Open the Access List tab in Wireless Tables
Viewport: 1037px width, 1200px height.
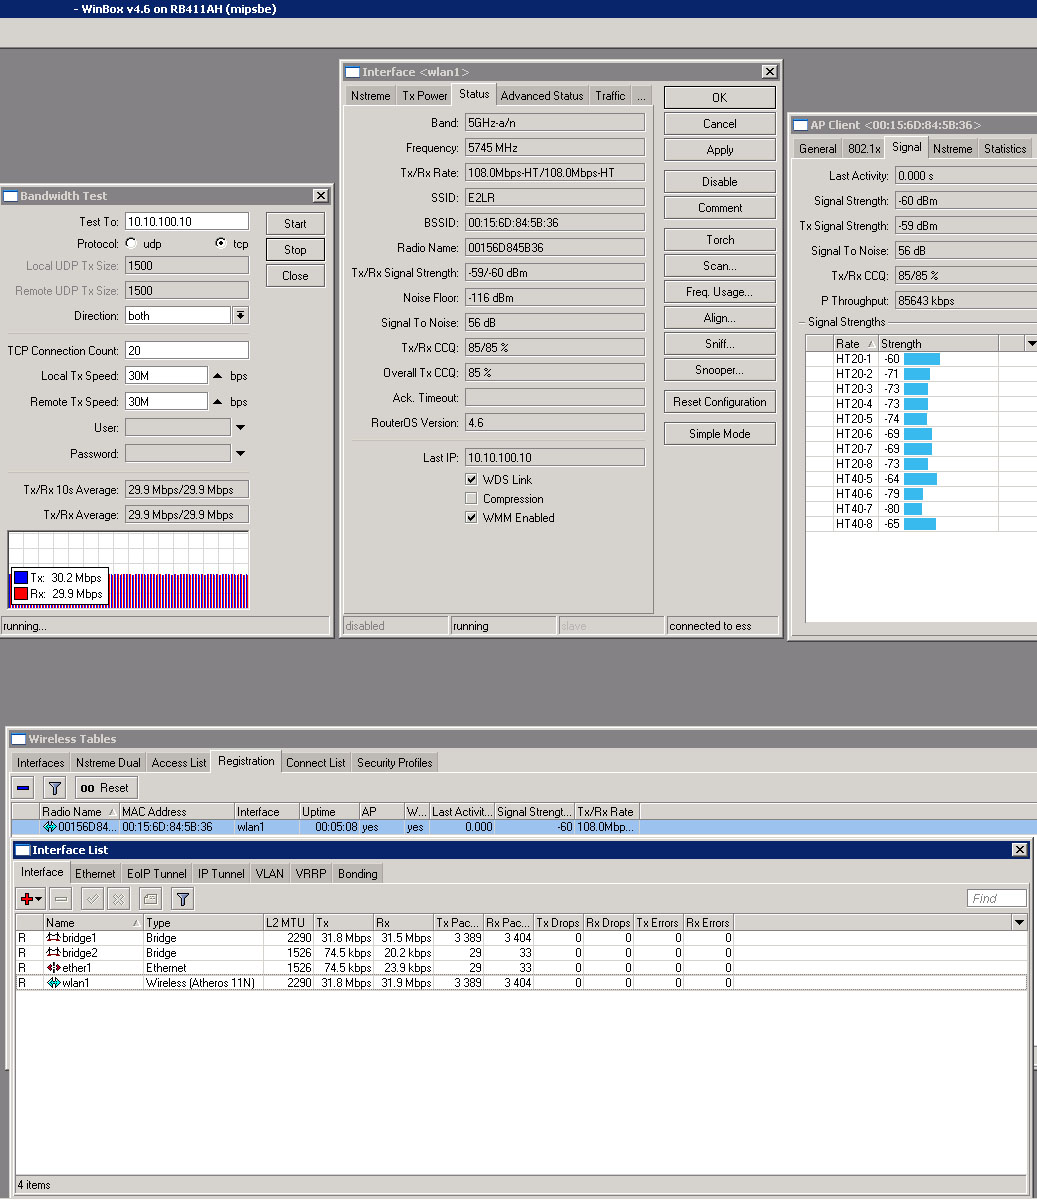pos(179,763)
